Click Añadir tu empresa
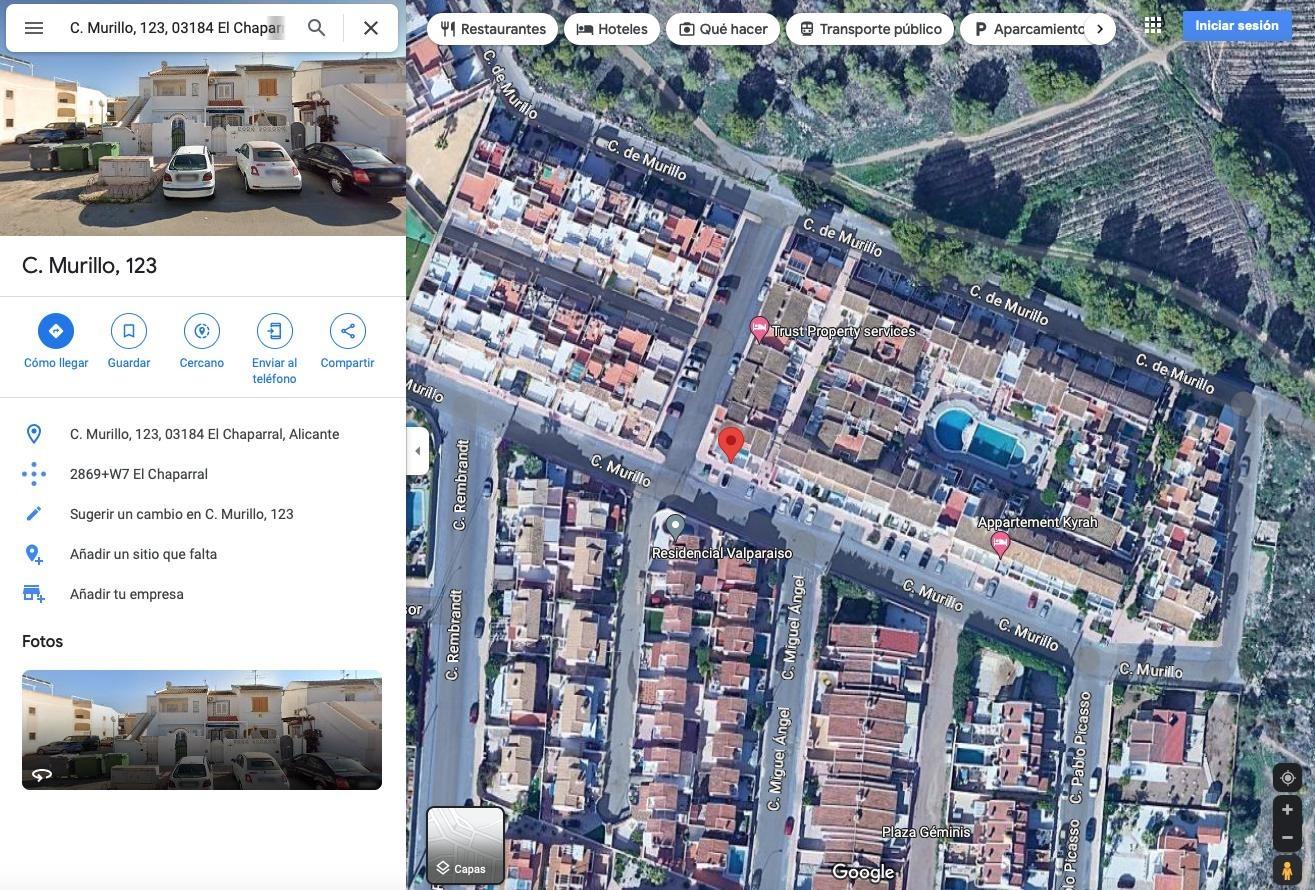 tap(127, 594)
